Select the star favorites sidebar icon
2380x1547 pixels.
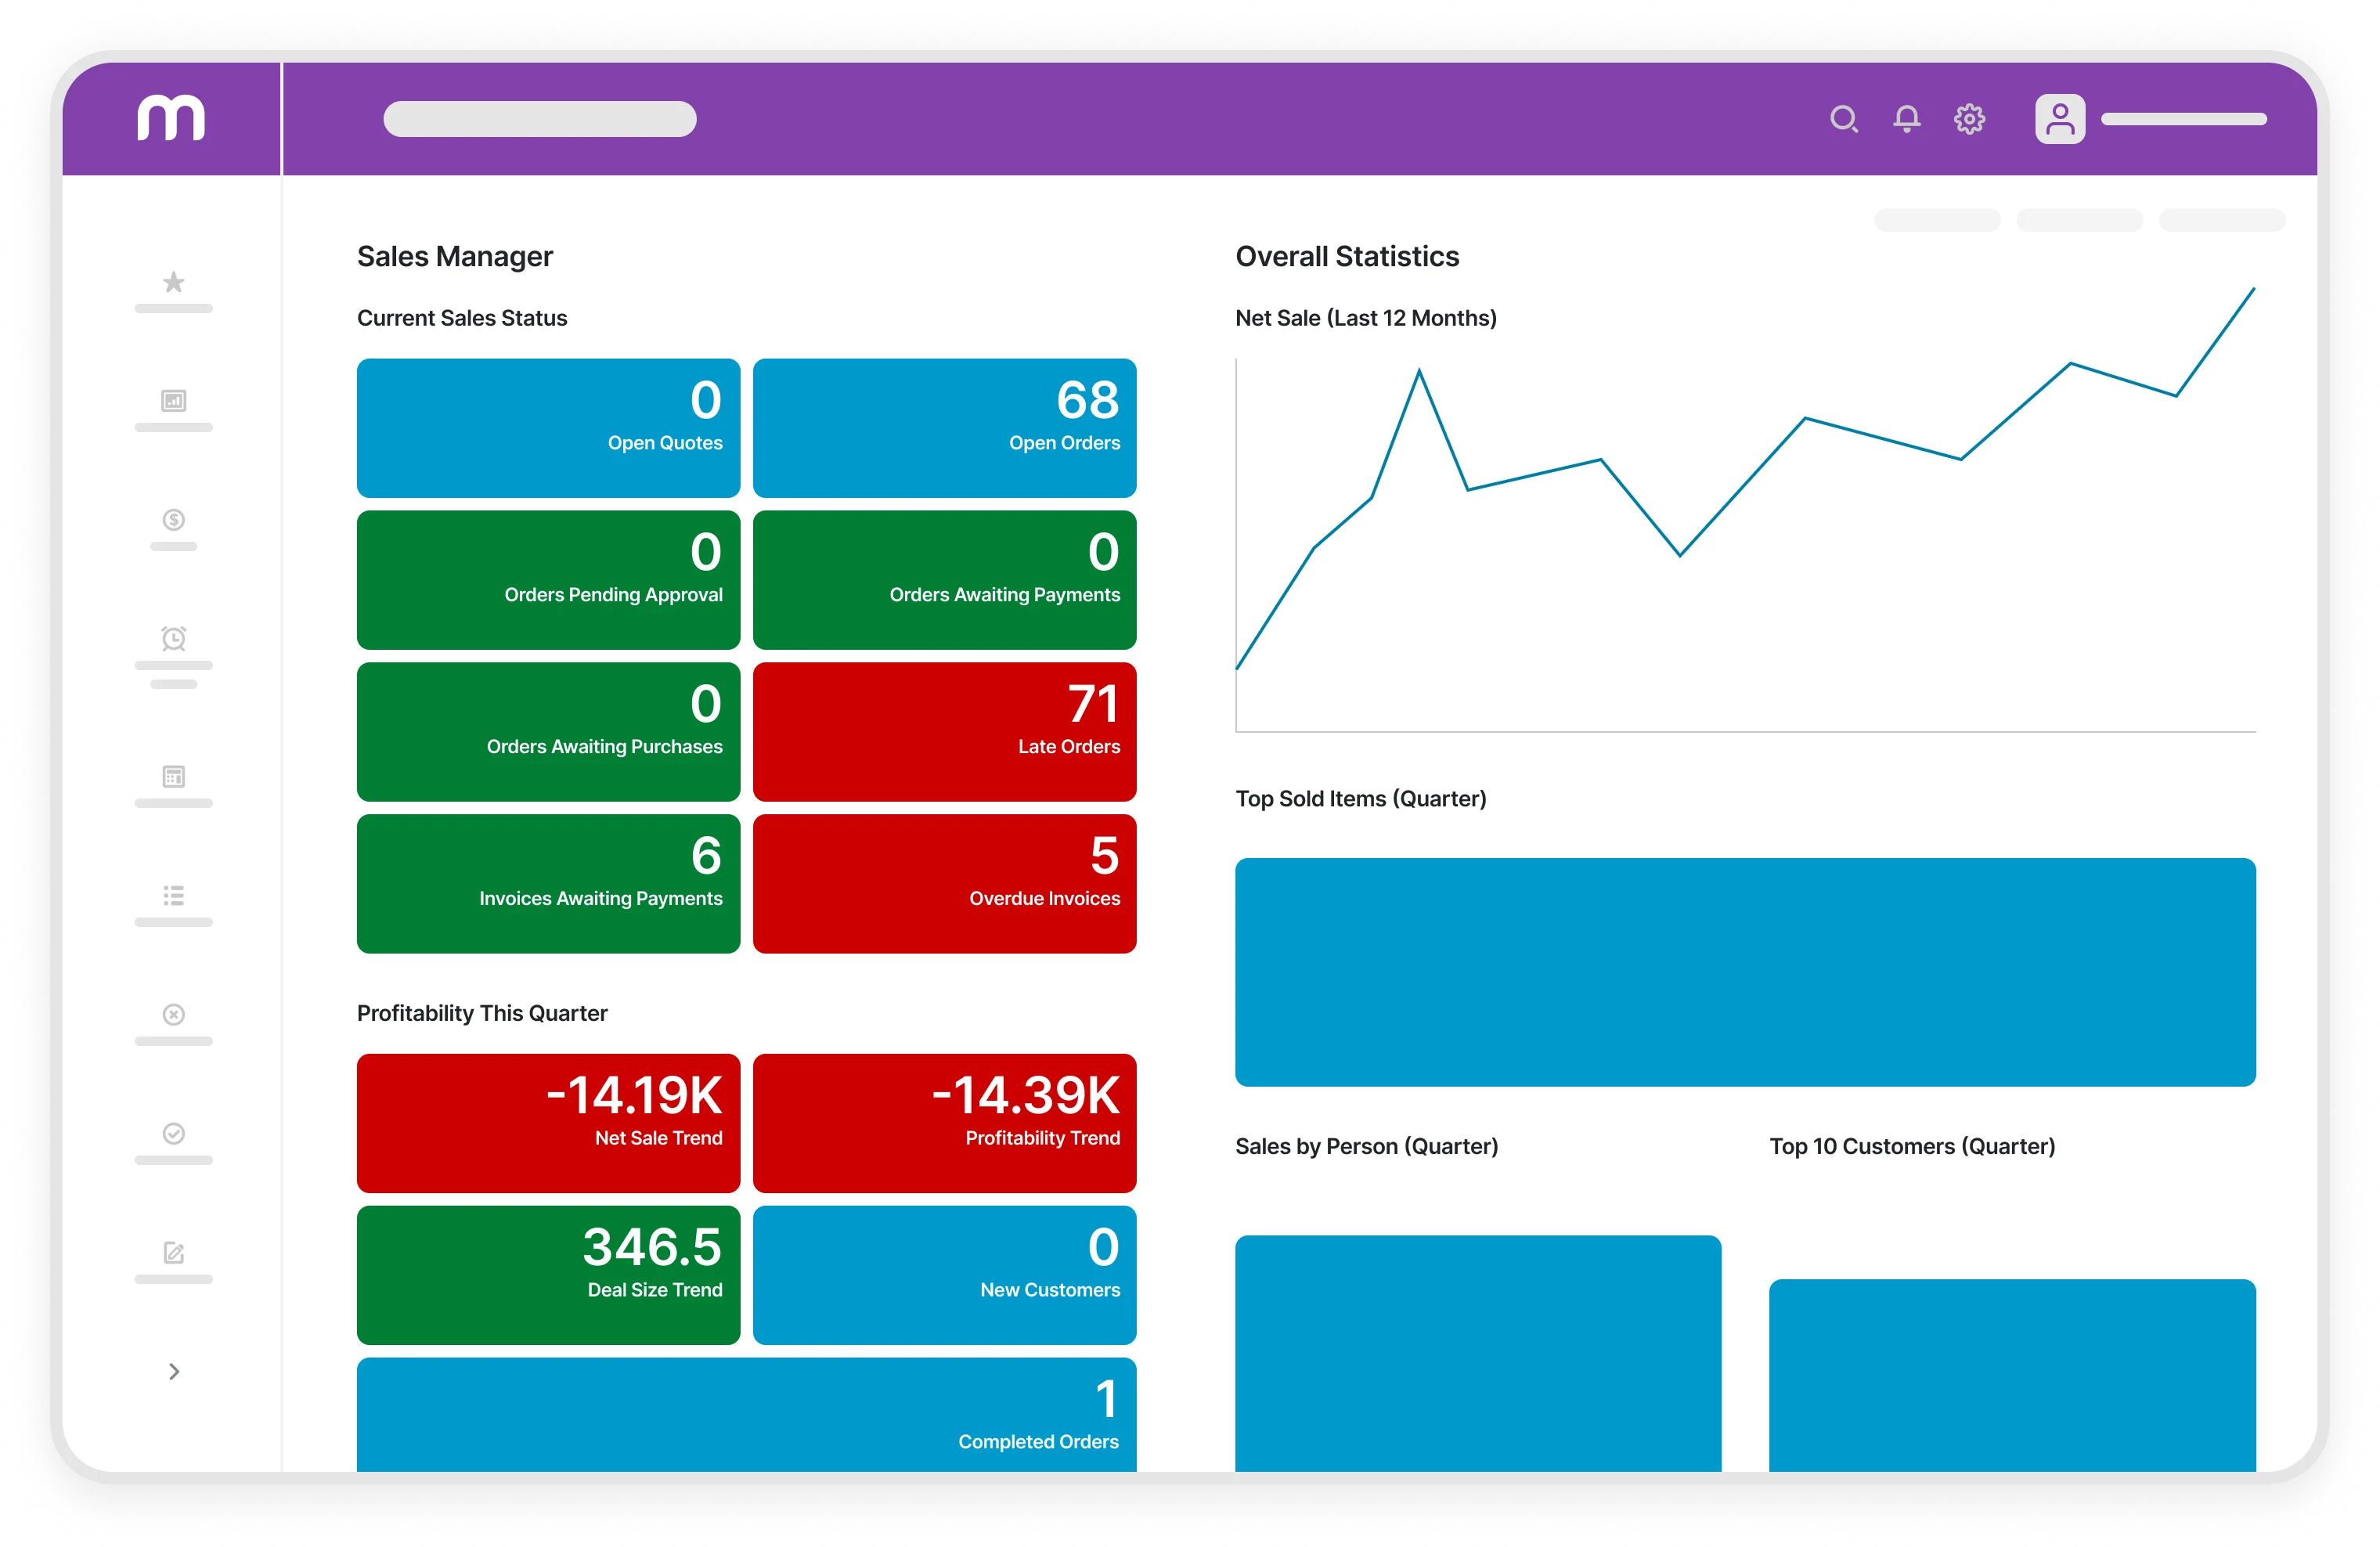(174, 282)
